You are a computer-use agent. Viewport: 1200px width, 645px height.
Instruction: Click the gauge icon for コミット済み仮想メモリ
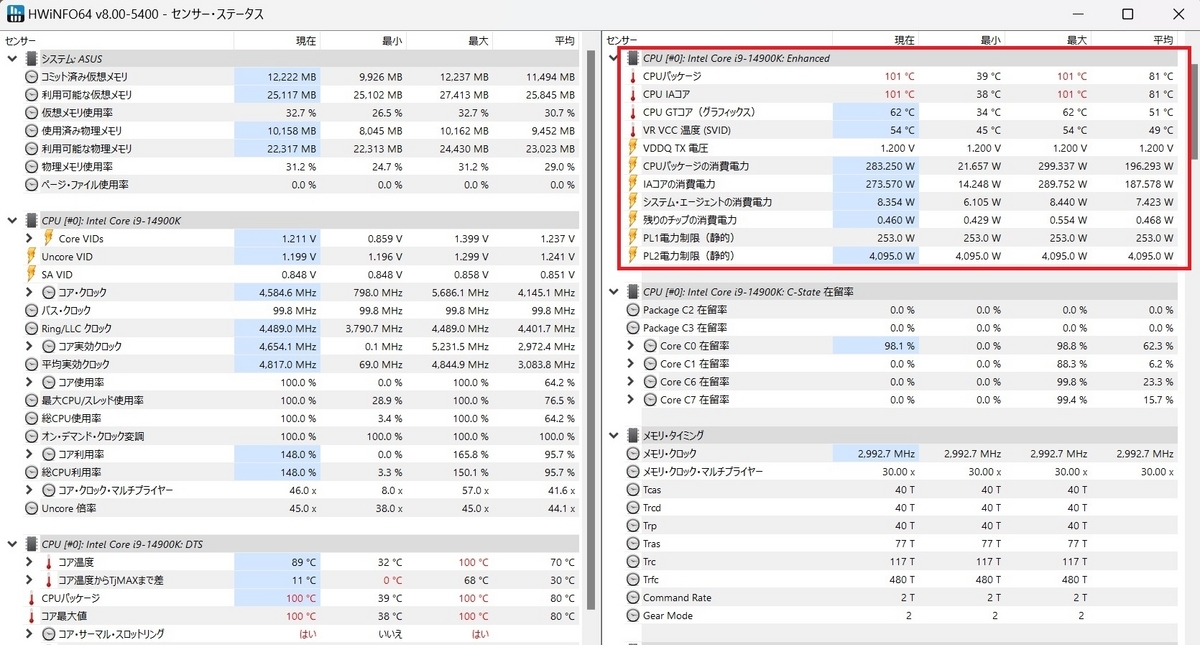tap(32, 77)
